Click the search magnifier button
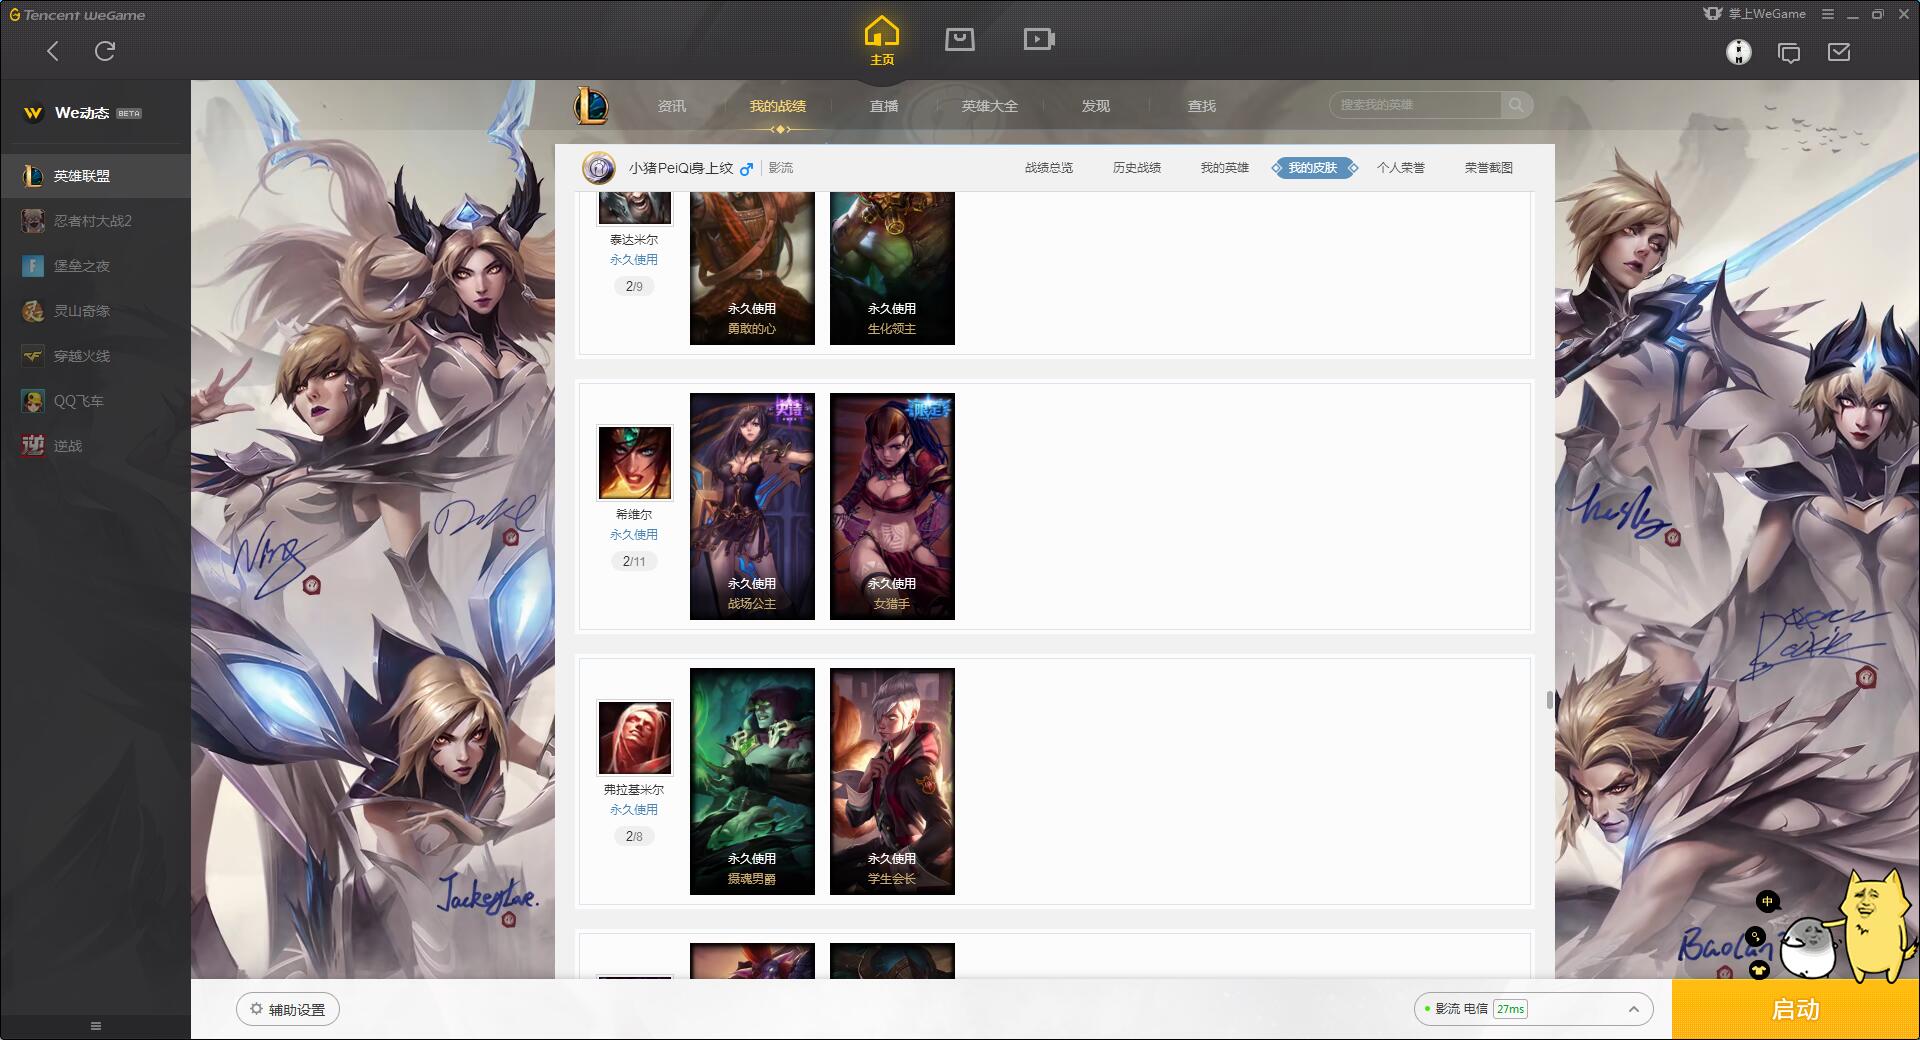Viewport: 1920px width, 1040px height. click(x=1516, y=105)
